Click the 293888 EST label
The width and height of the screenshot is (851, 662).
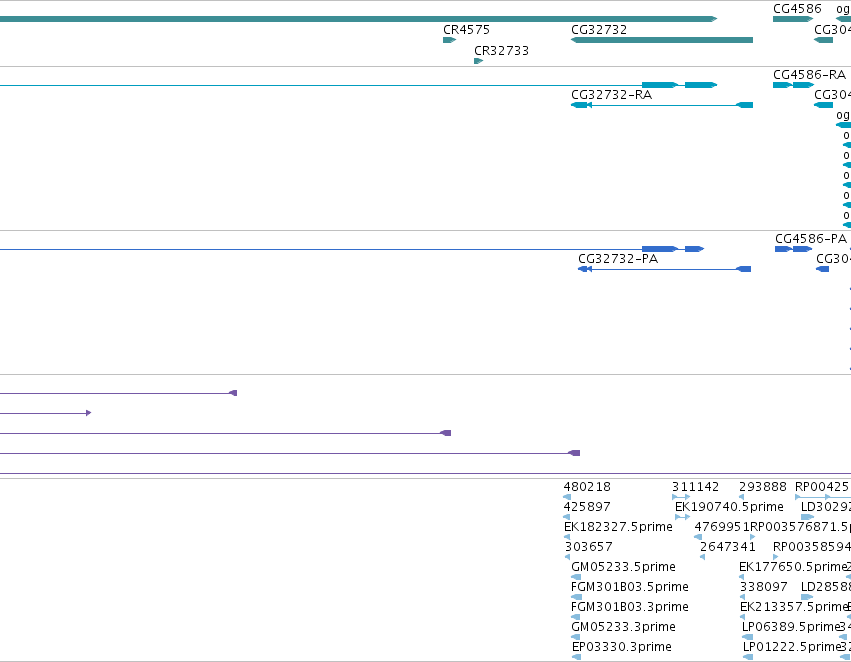coord(763,487)
